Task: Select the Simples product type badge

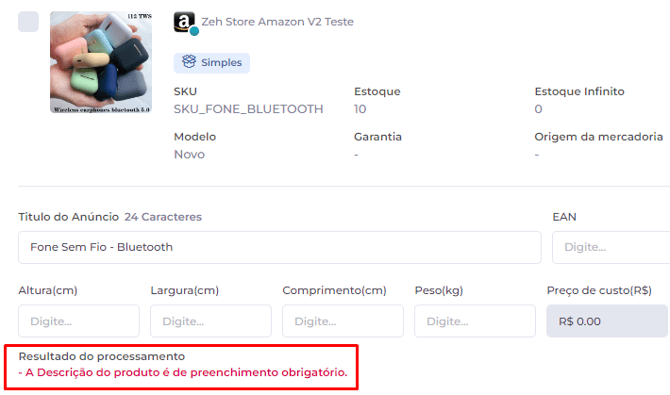Action: click(212, 63)
